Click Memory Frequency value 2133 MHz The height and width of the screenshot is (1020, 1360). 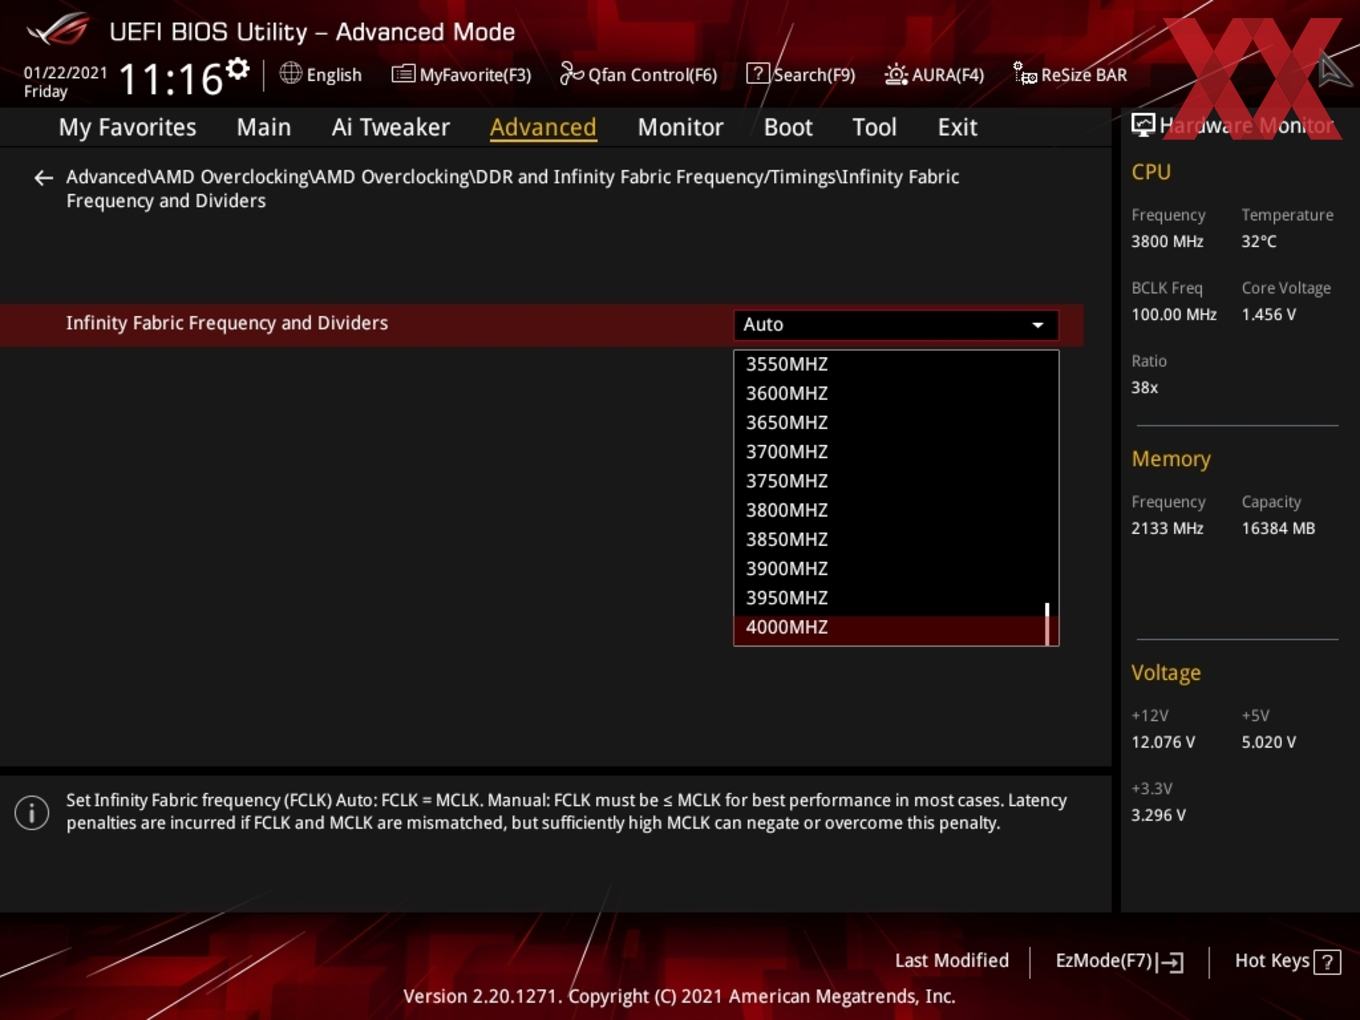point(1167,528)
